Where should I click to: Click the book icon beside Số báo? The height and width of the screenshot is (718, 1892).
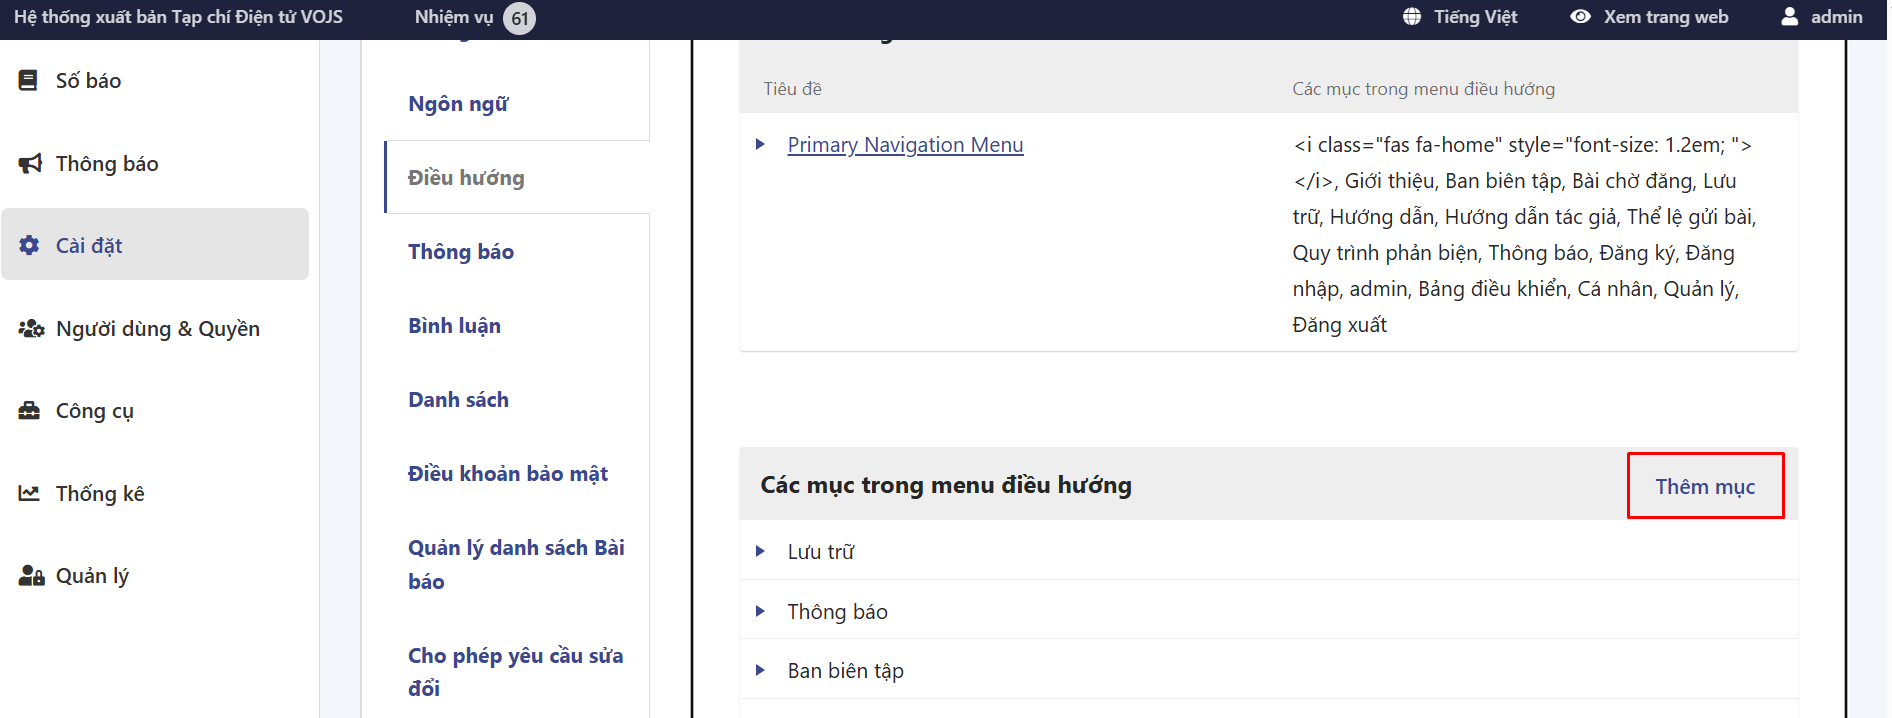tap(29, 81)
